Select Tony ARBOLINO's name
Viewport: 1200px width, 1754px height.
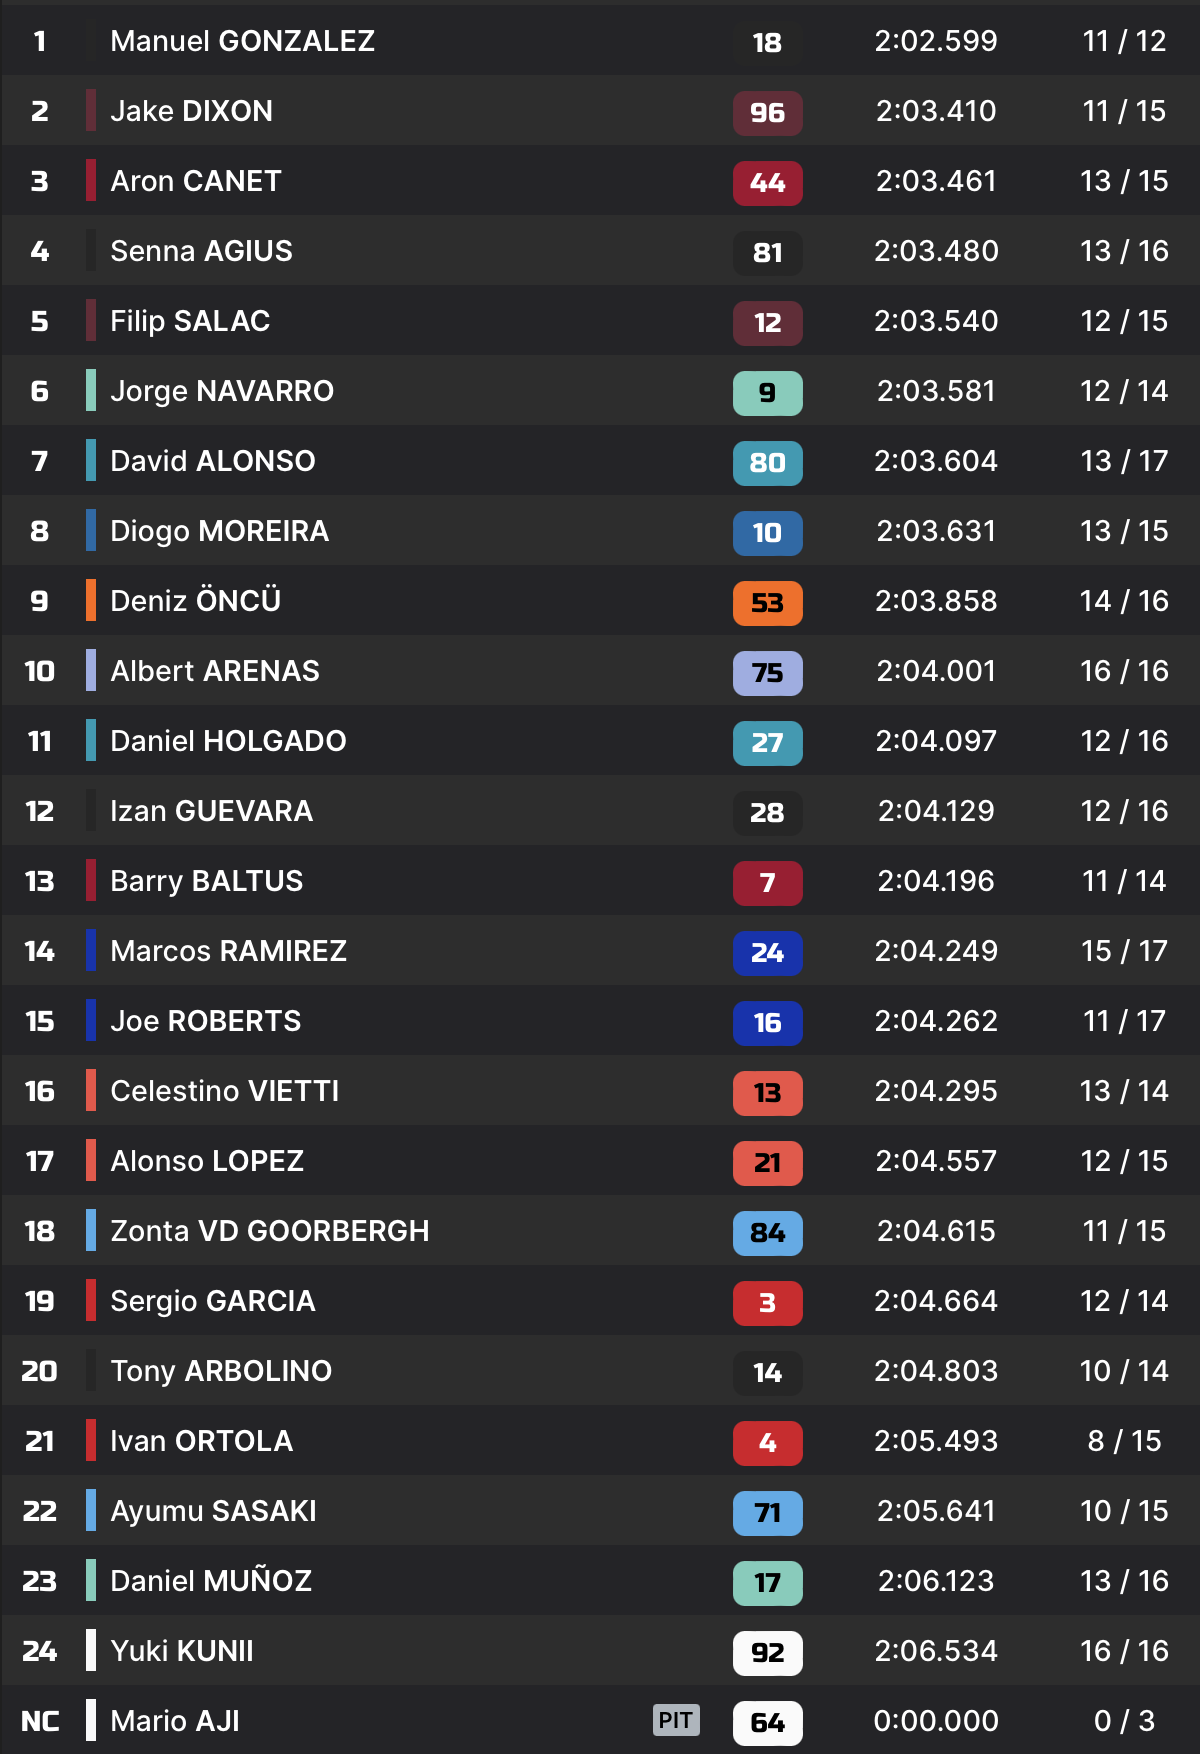(221, 1371)
